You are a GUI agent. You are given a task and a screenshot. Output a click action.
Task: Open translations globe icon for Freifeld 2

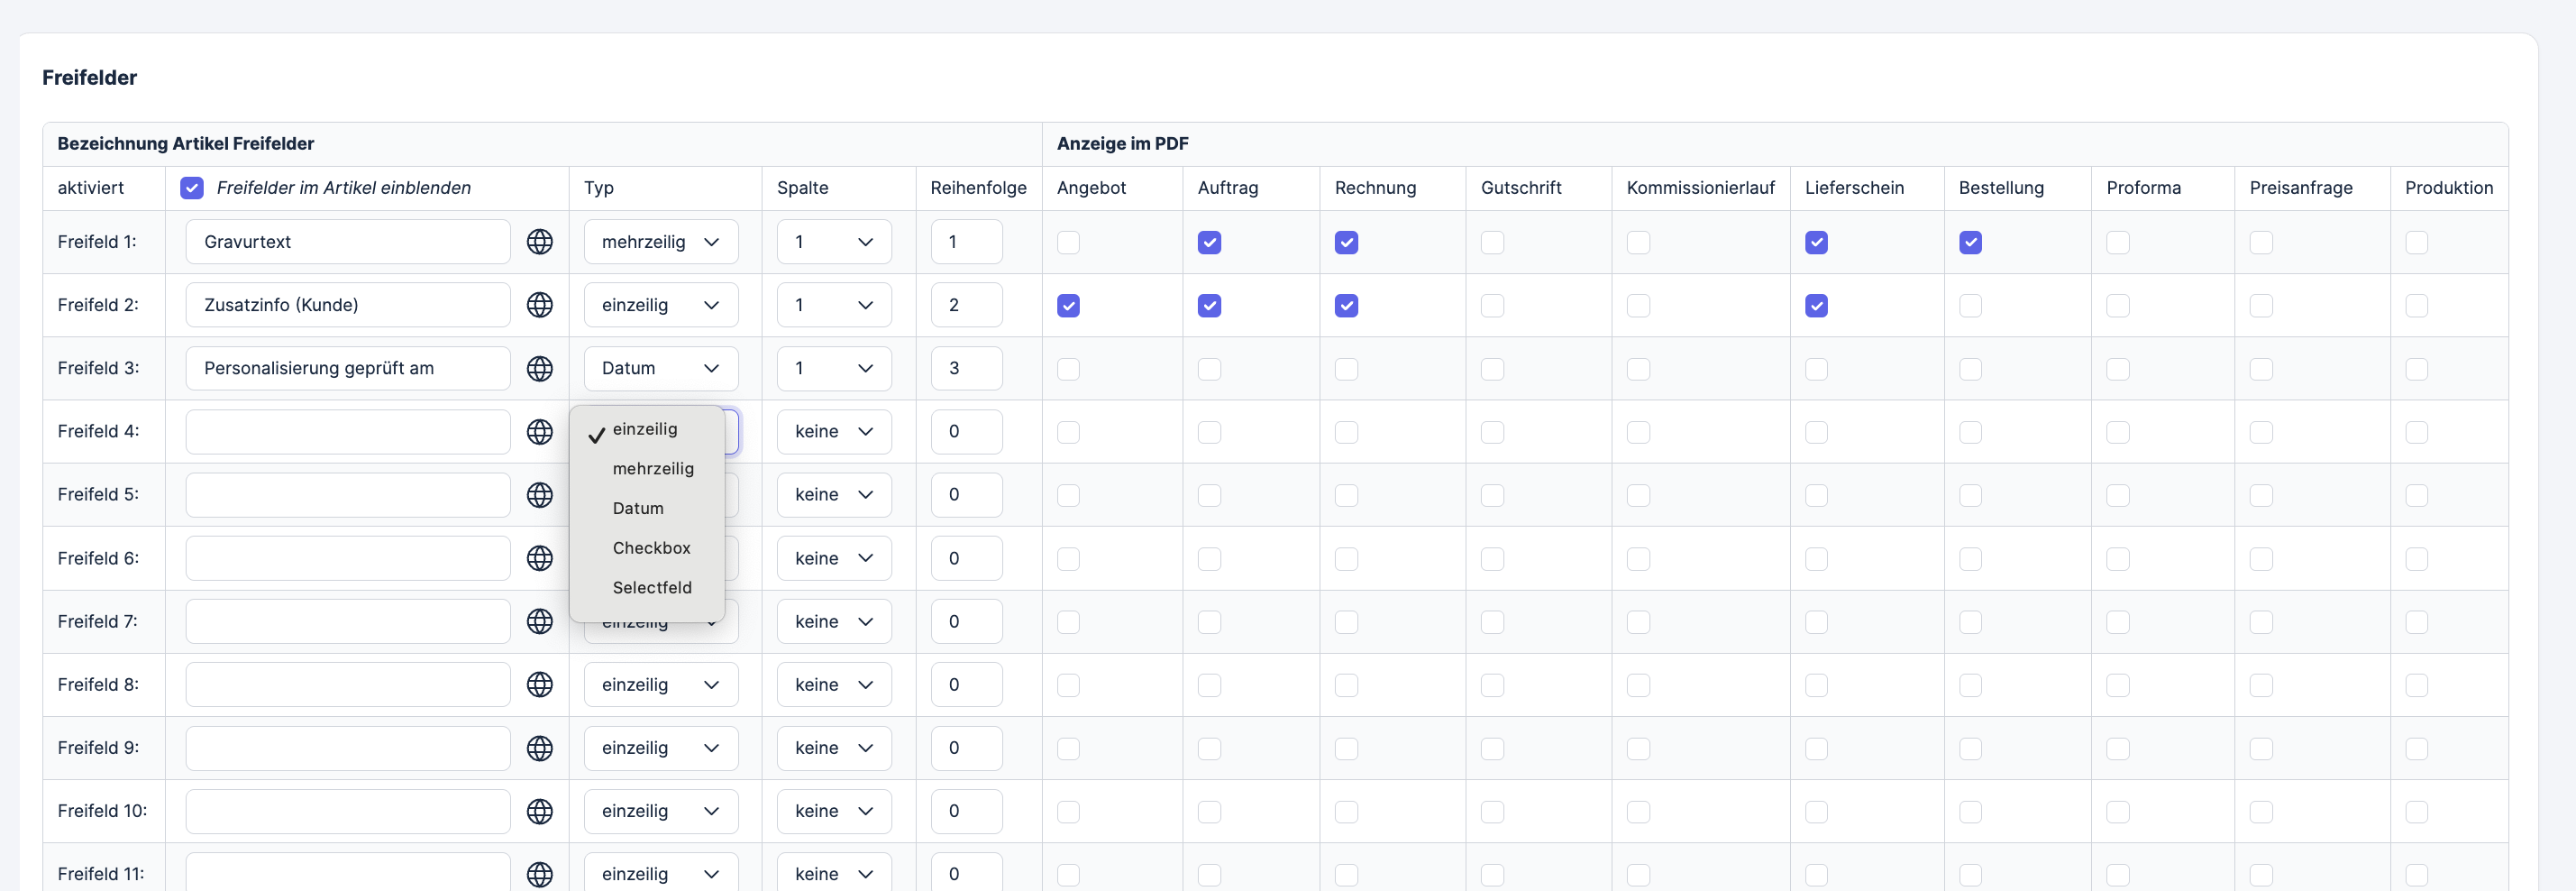[539, 305]
